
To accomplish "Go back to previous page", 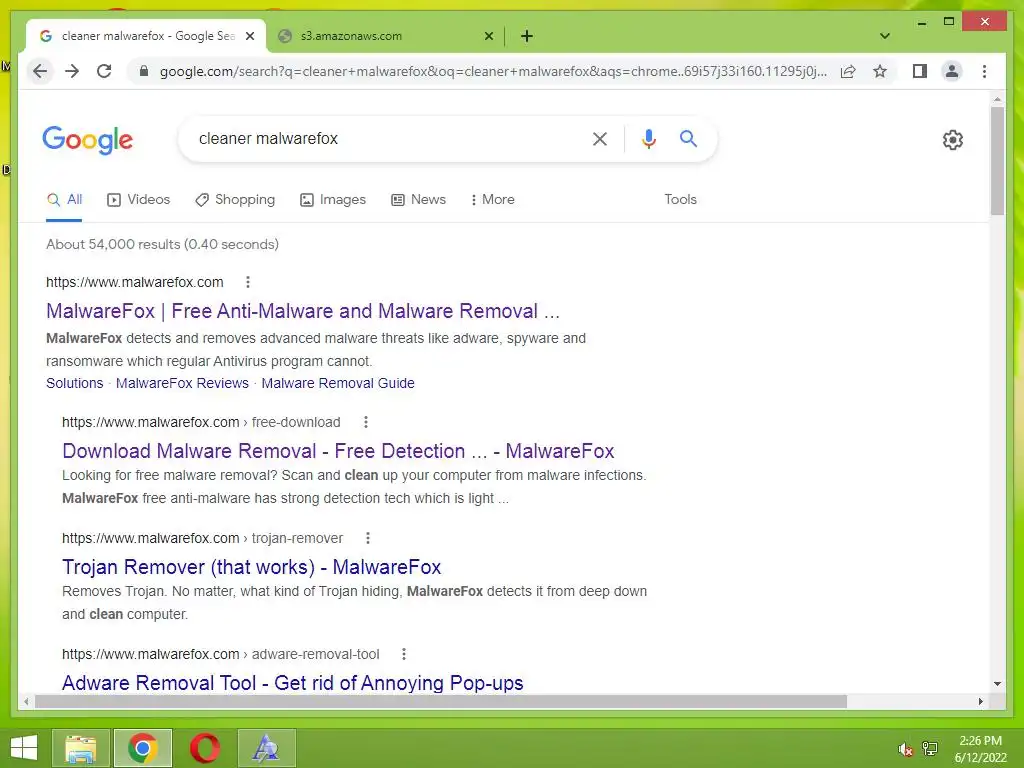I will pyautogui.click(x=40, y=71).
